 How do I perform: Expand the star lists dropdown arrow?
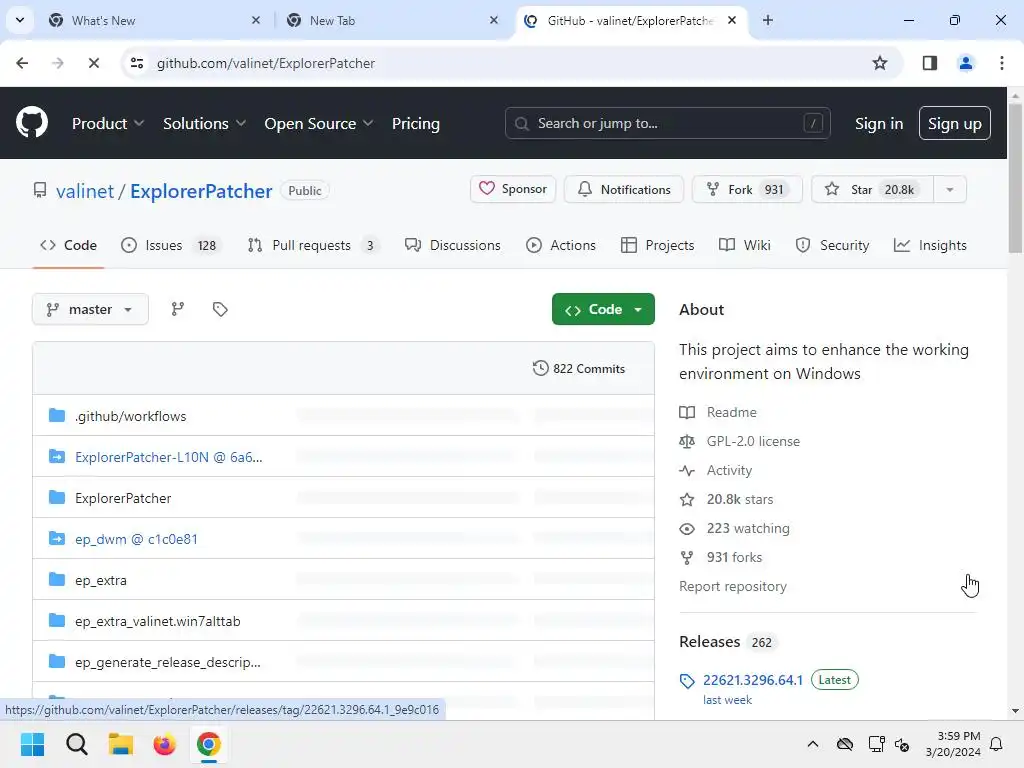[950, 189]
